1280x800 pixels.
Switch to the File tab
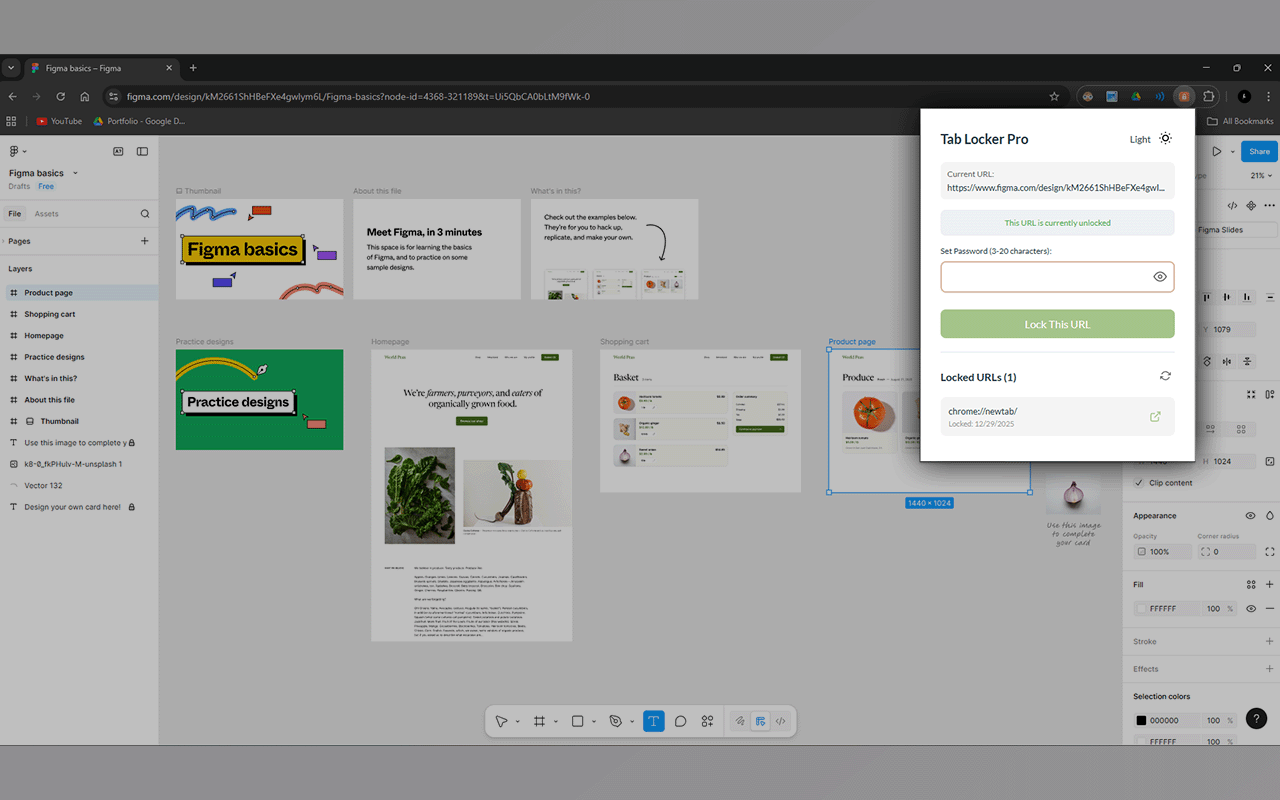point(15,214)
